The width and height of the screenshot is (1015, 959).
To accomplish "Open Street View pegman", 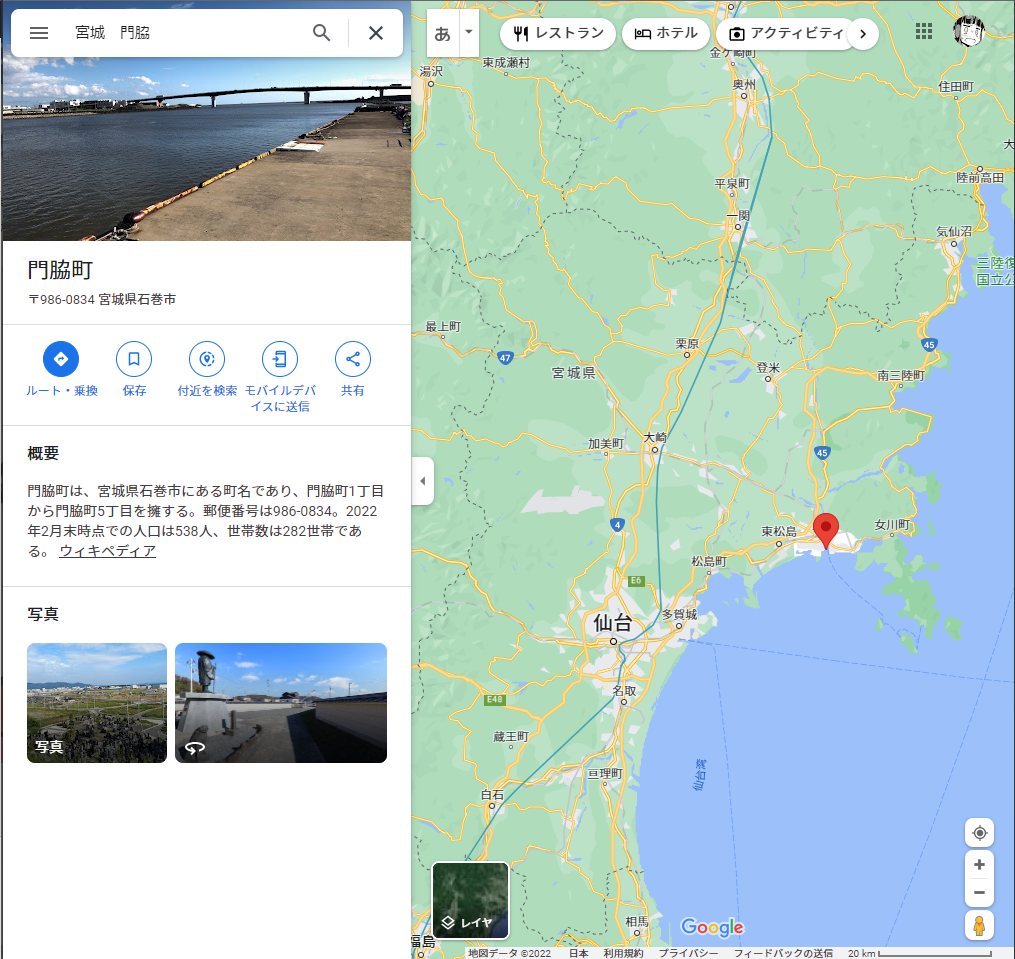I will pyautogui.click(x=979, y=925).
